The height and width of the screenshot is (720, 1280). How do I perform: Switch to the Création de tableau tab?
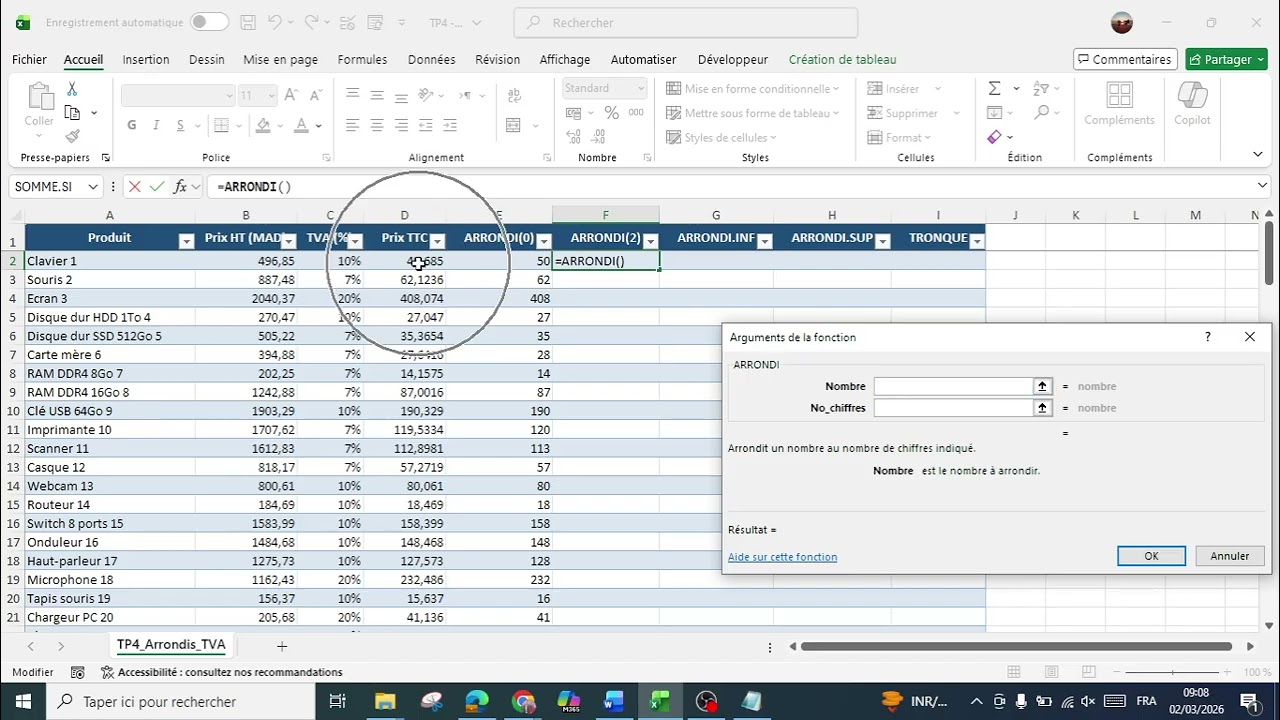pos(842,59)
